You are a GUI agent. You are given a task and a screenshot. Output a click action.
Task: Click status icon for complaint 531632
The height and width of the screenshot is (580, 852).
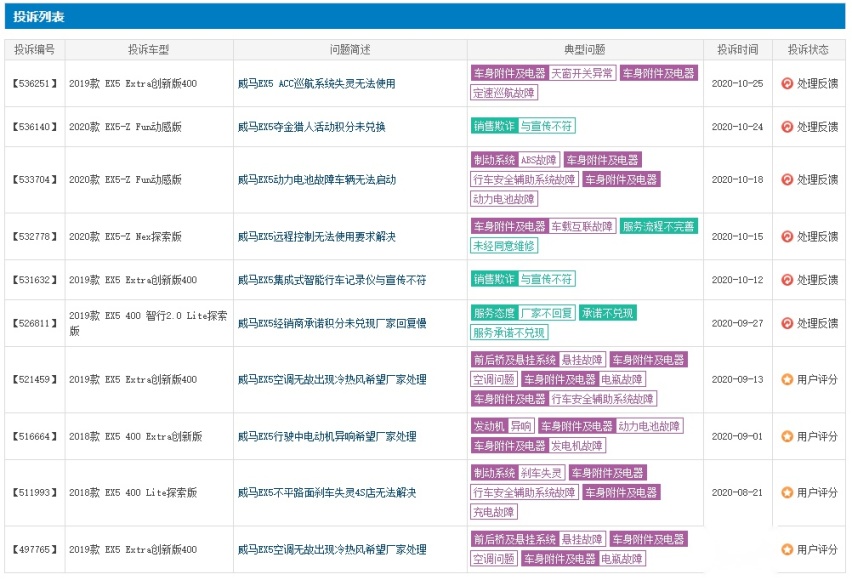click(x=787, y=280)
